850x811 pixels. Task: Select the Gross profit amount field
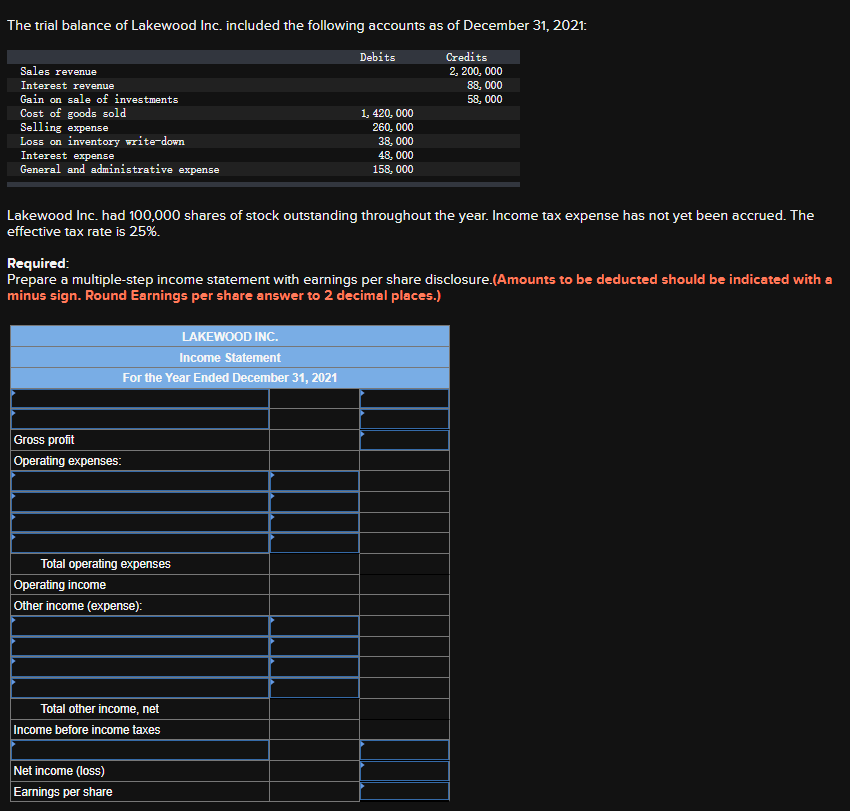404,440
